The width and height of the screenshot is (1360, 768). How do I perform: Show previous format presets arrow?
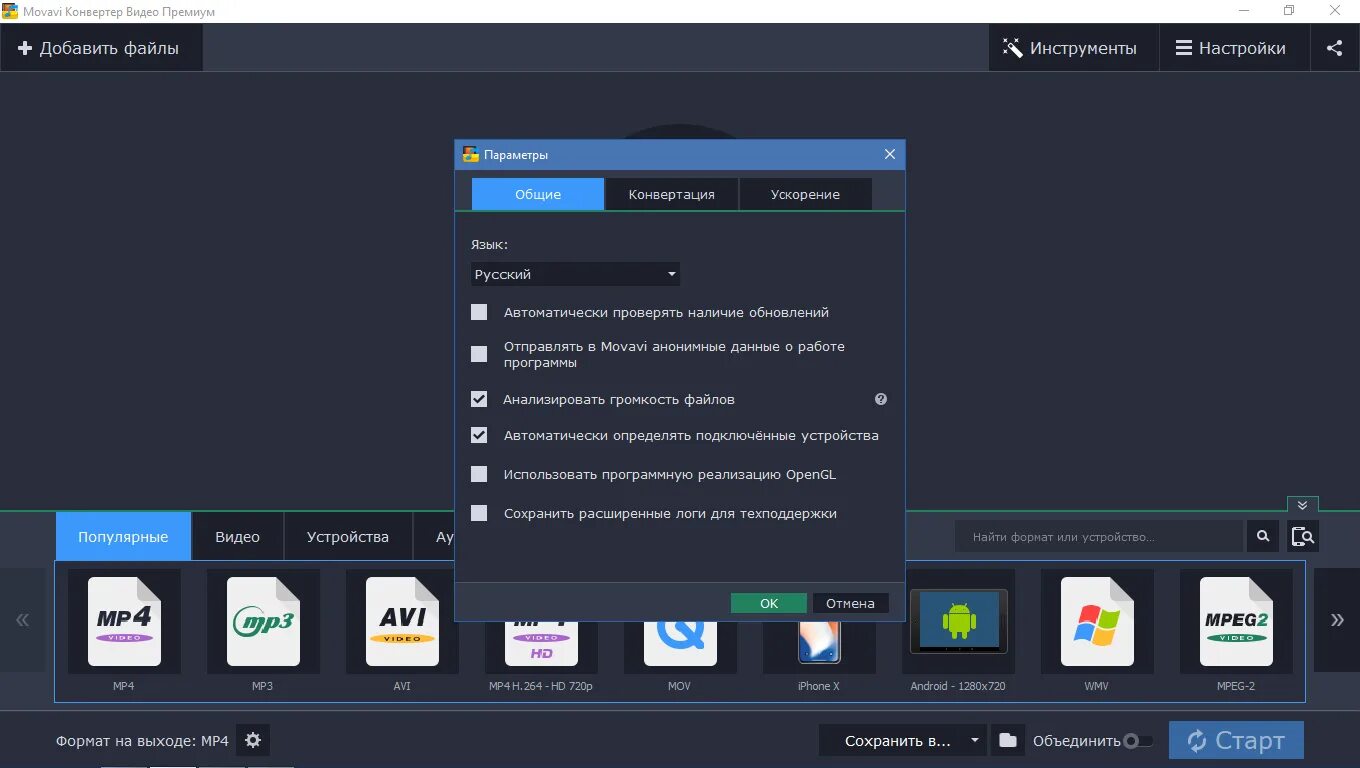point(22,620)
